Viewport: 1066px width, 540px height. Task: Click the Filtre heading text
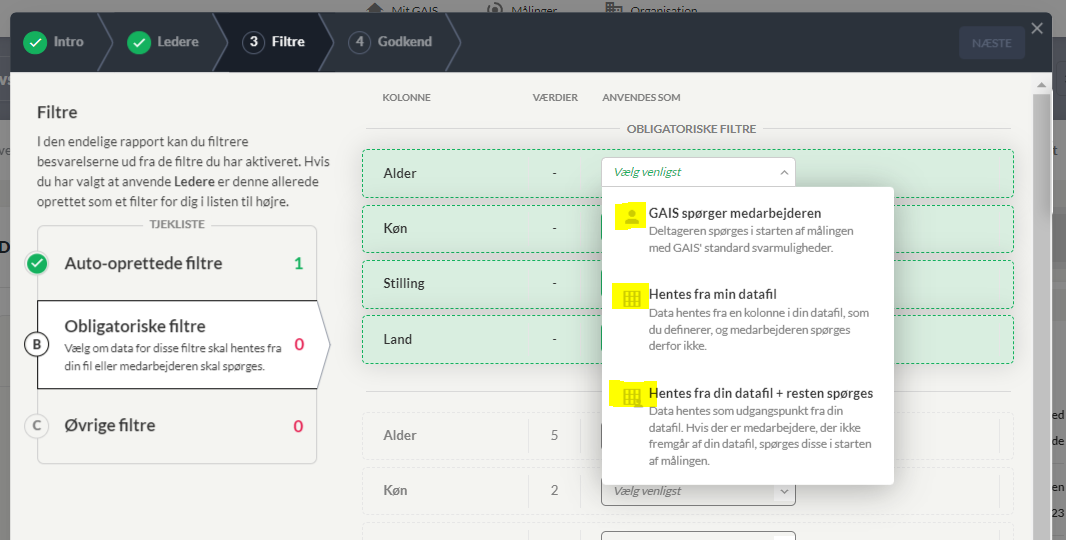coord(57,112)
